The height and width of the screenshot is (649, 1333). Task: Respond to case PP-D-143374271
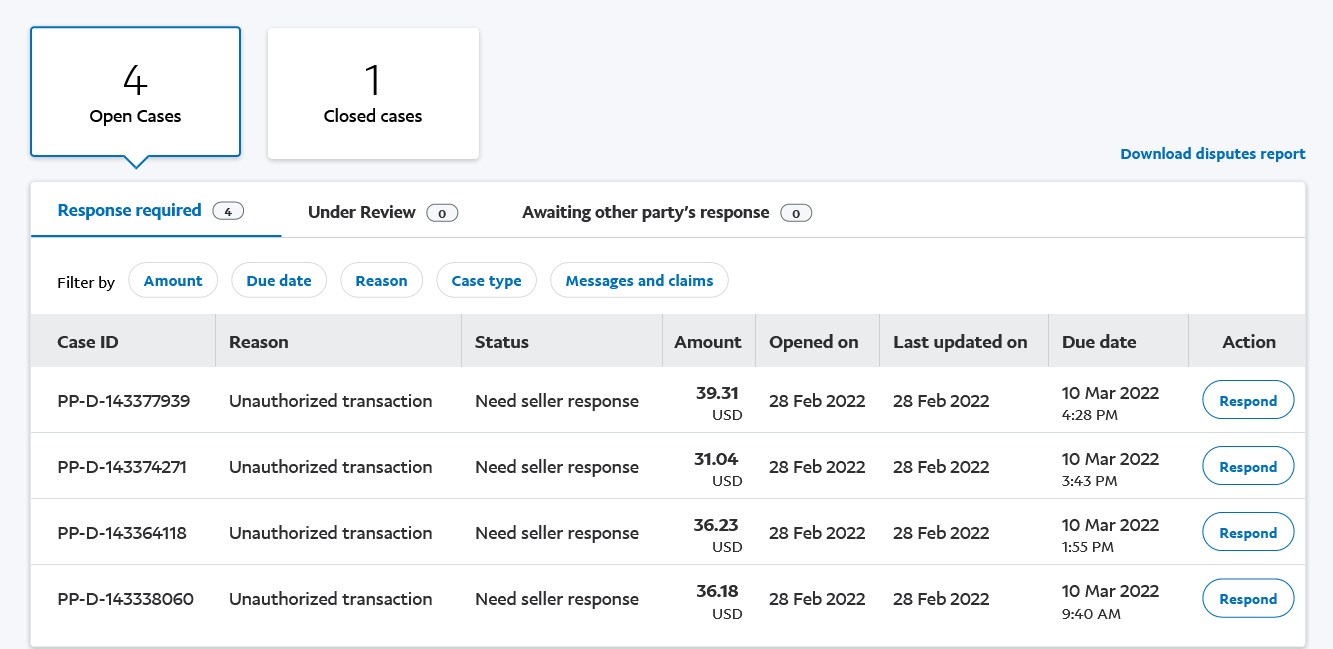(x=1248, y=467)
